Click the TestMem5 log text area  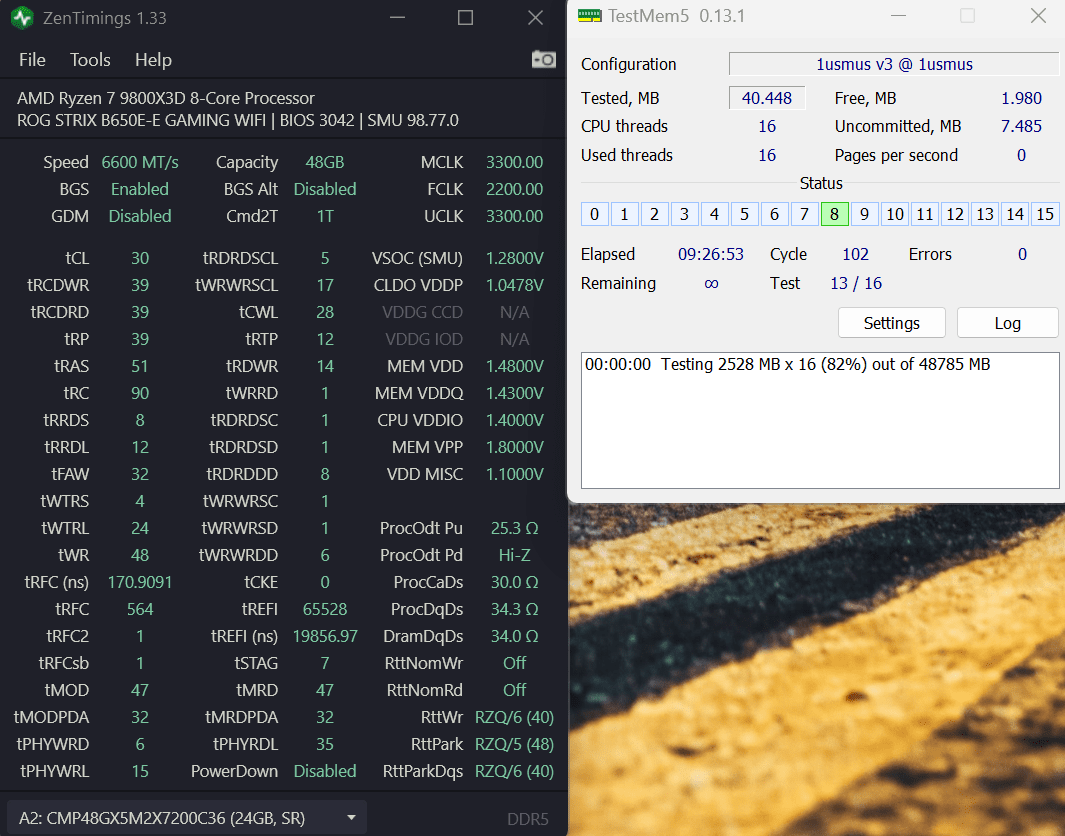(820, 420)
